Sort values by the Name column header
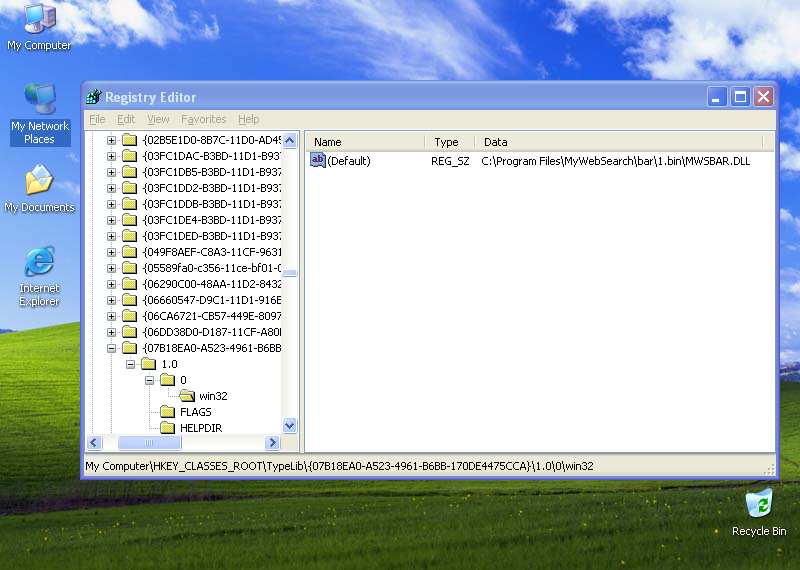 point(366,142)
